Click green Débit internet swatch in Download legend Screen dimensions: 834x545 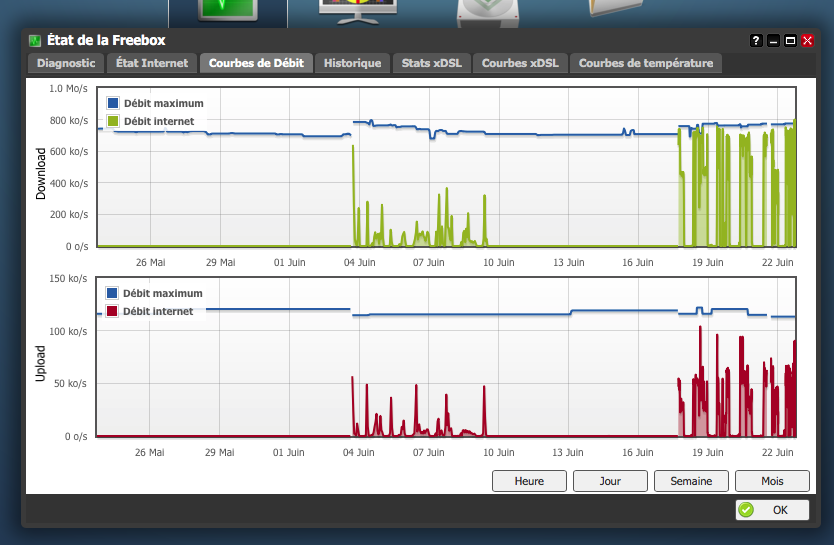pos(113,121)
